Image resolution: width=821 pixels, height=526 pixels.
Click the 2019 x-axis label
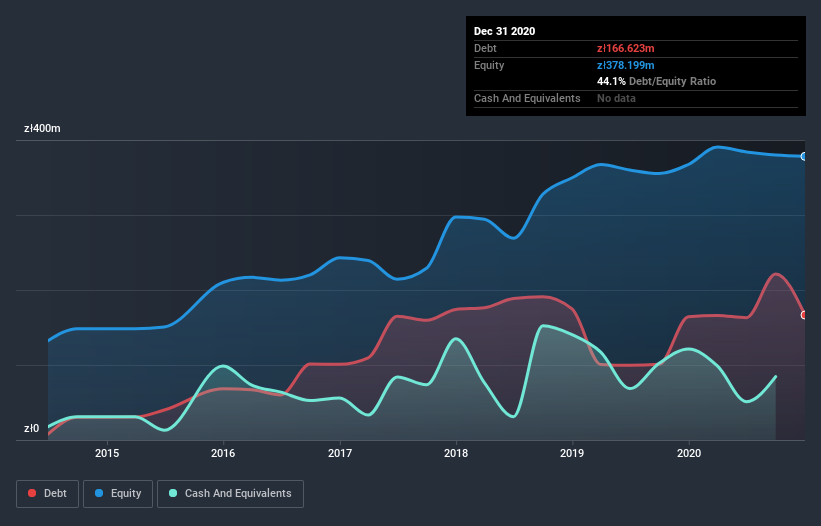point(572,453)
